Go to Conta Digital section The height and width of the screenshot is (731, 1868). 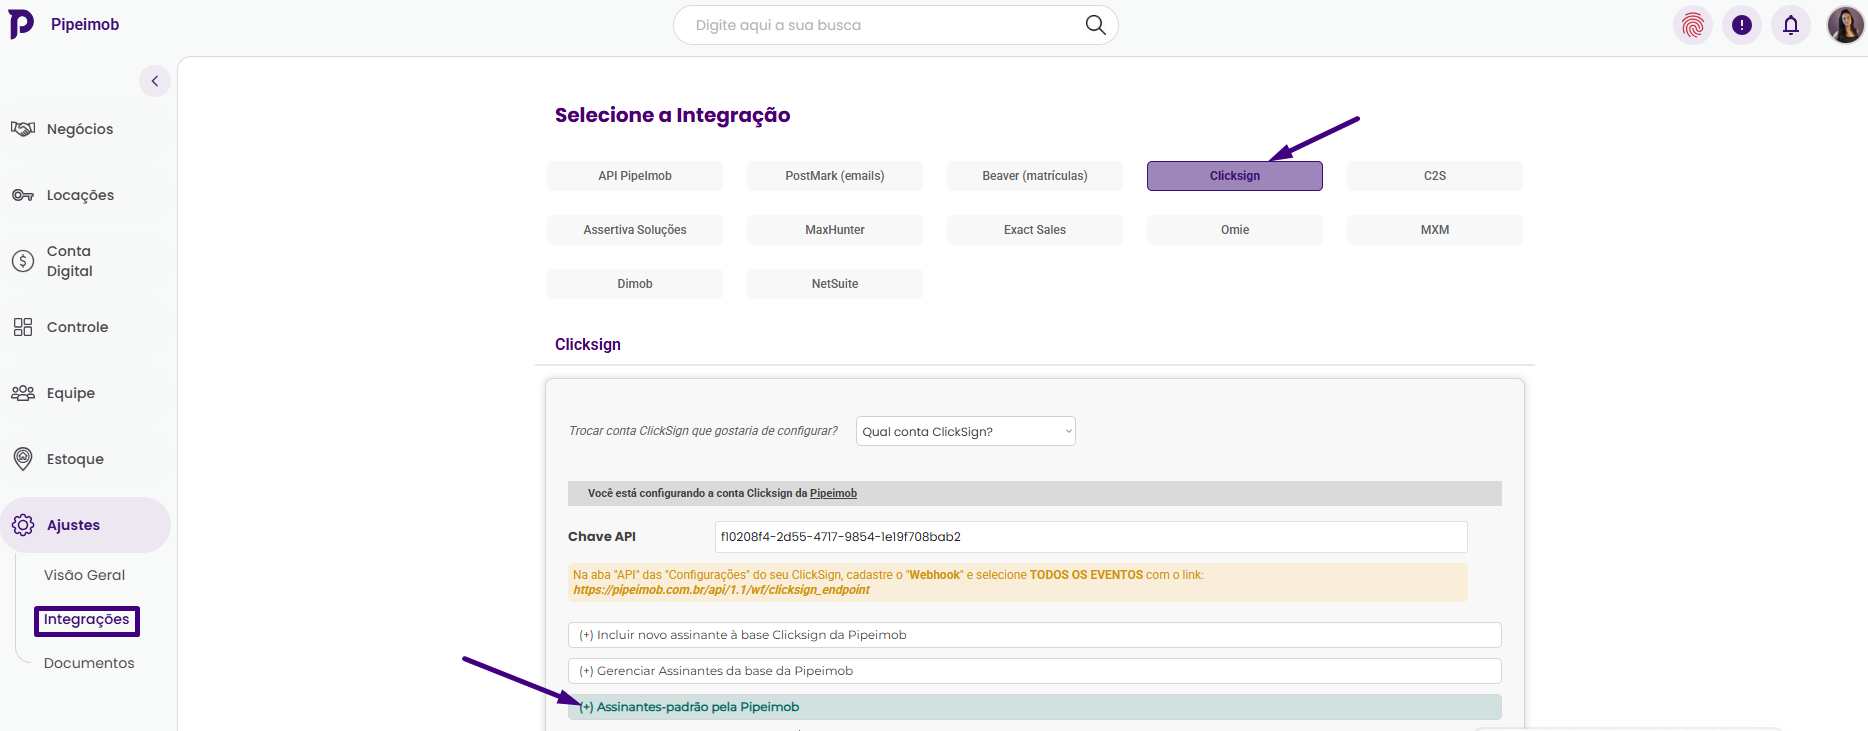click(69, 261)
